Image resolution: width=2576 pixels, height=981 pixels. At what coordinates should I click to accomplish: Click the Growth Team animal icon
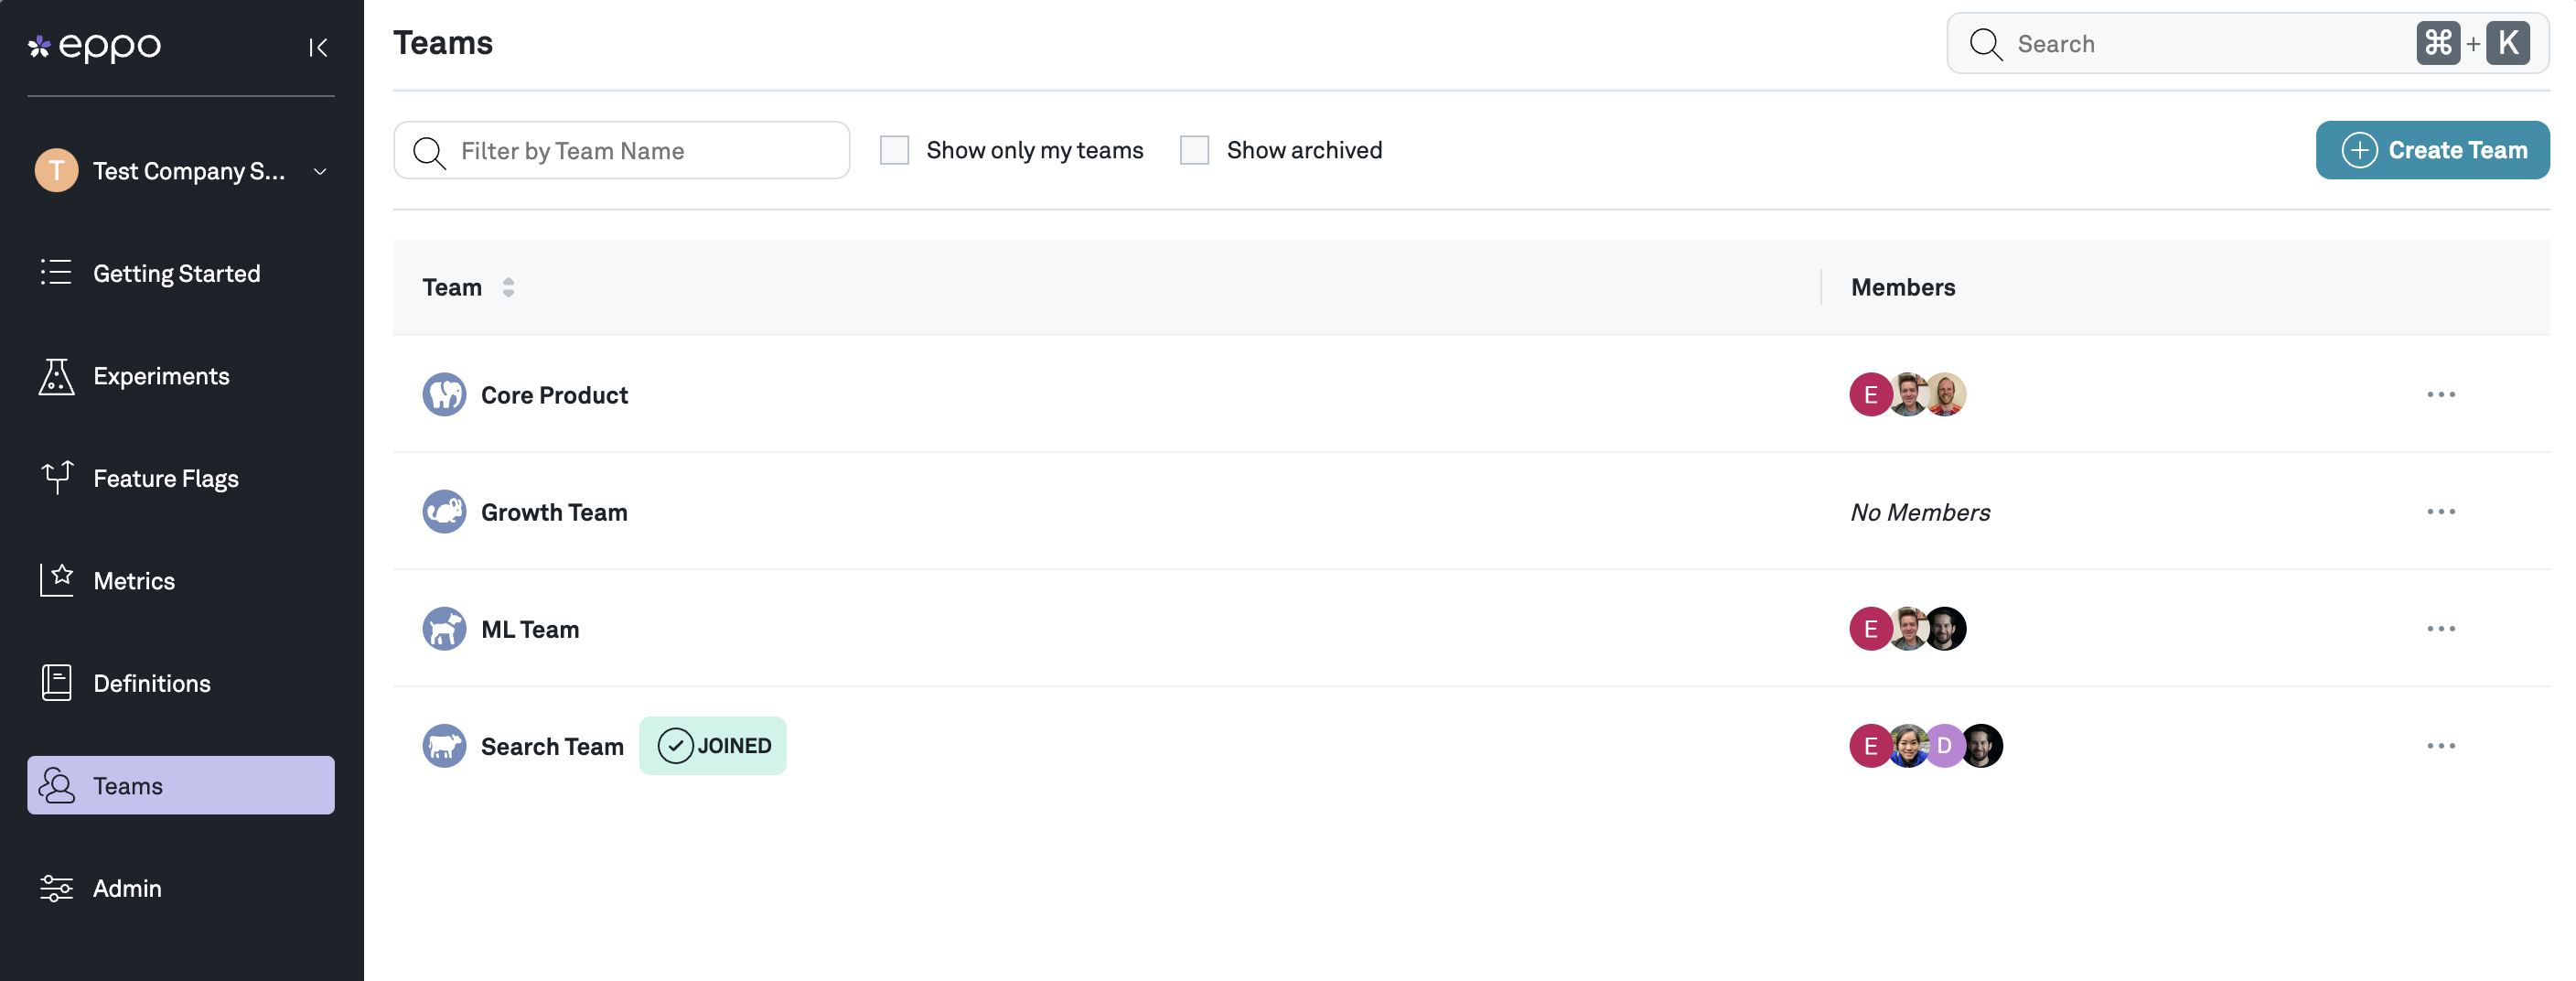click(444, 512)
